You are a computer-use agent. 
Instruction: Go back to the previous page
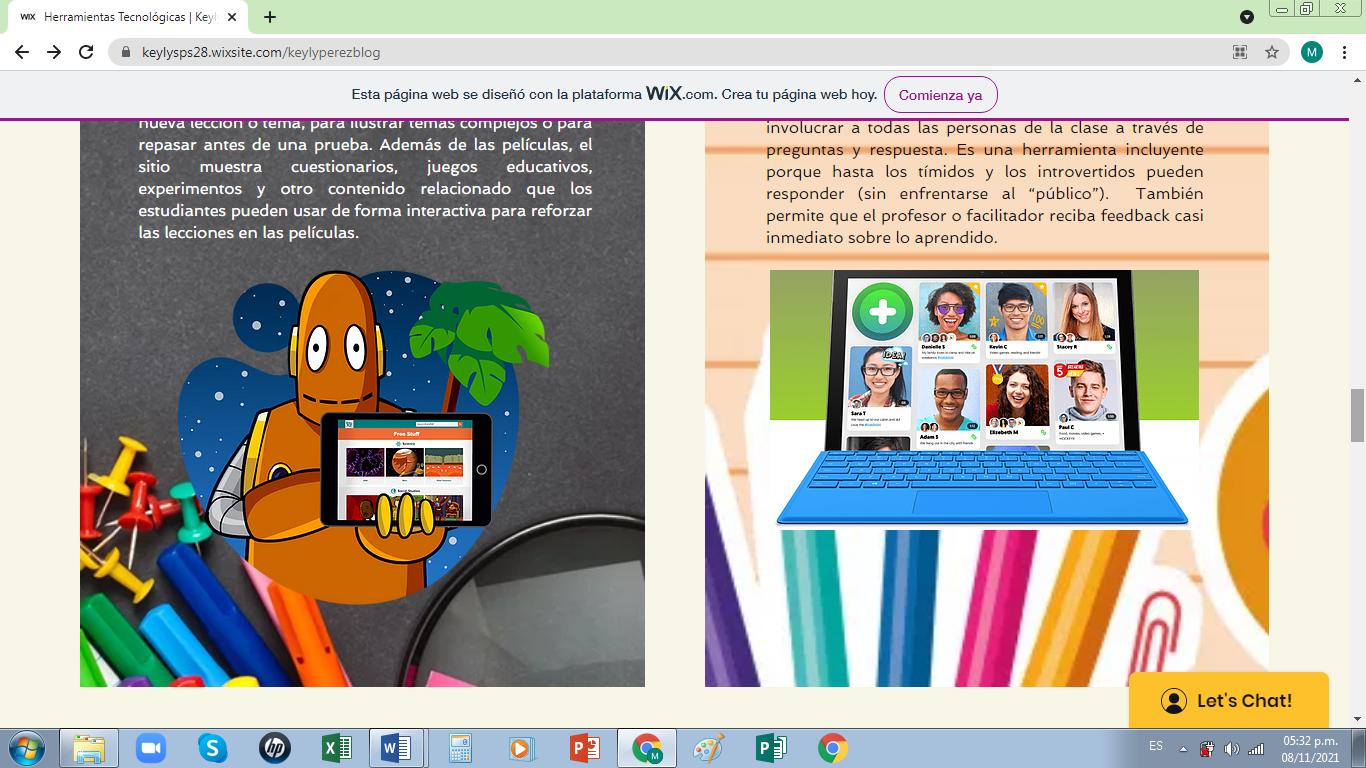[x=22, y=52]
